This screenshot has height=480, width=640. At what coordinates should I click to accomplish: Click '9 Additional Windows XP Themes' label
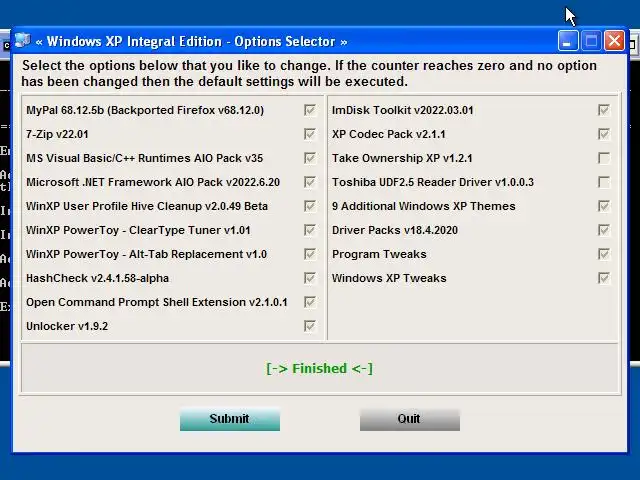click(x=424, y=206)
